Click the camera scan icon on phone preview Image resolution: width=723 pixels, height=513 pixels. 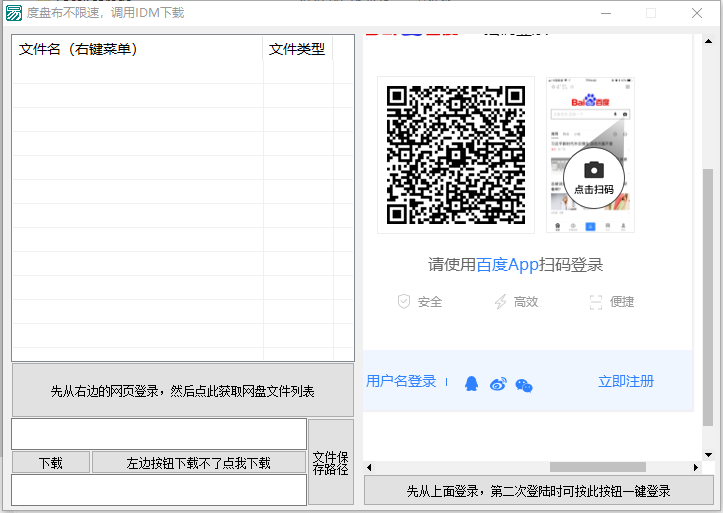[x=593, y=170]
